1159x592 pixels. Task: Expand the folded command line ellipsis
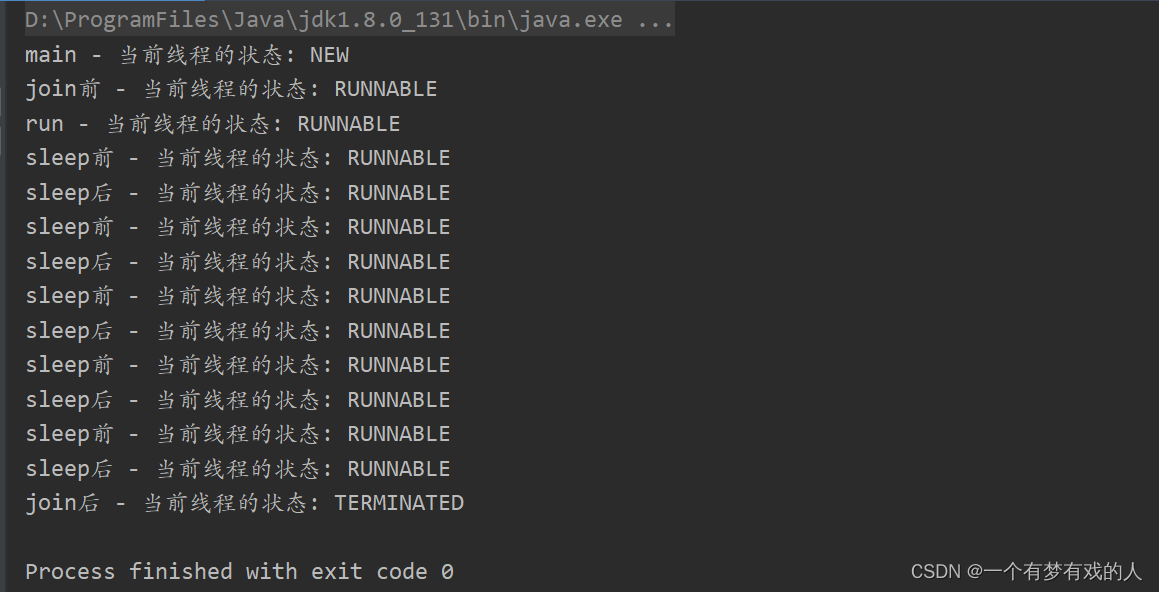pos(655,20)
